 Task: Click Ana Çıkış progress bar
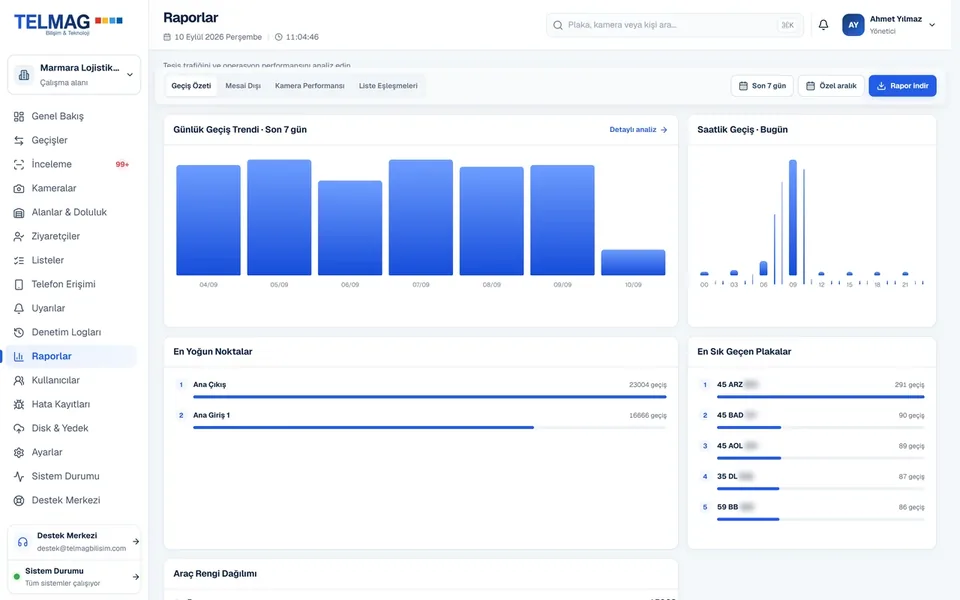click(430, 397)
